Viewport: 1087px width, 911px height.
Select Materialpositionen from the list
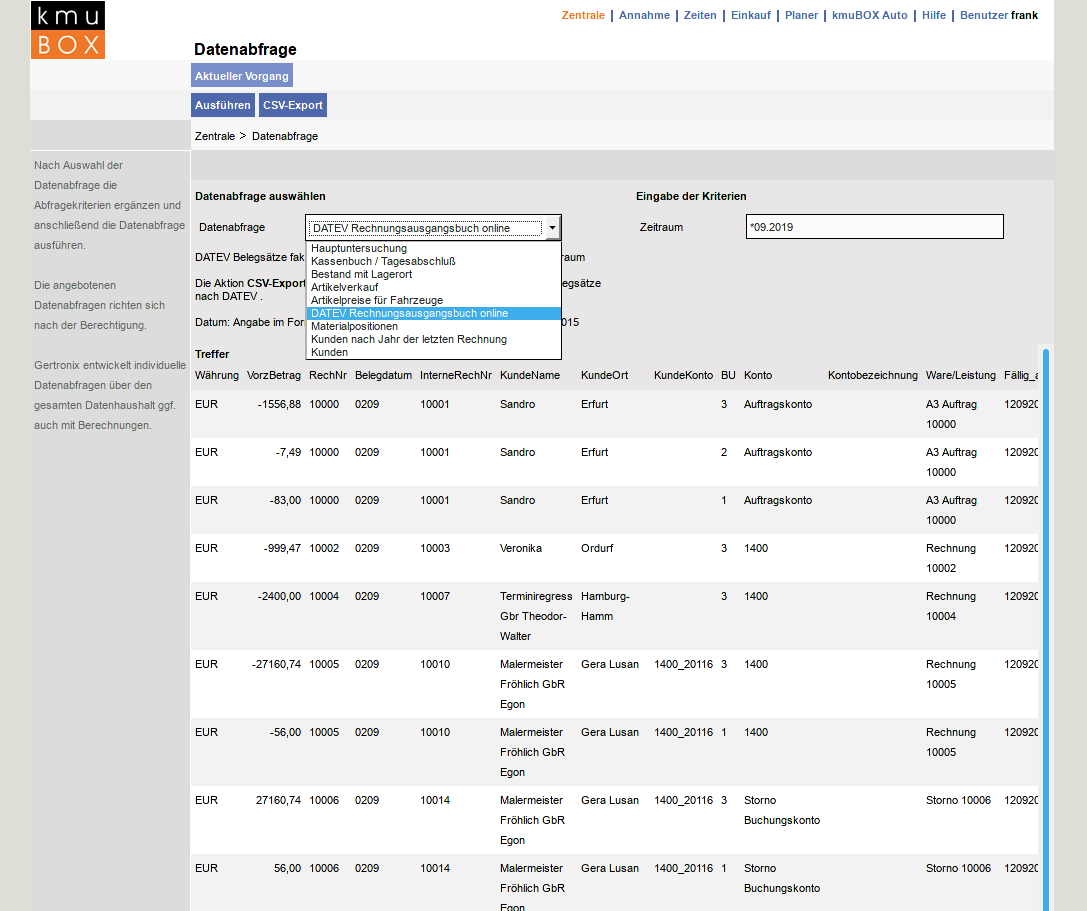[x=354, y=326]
